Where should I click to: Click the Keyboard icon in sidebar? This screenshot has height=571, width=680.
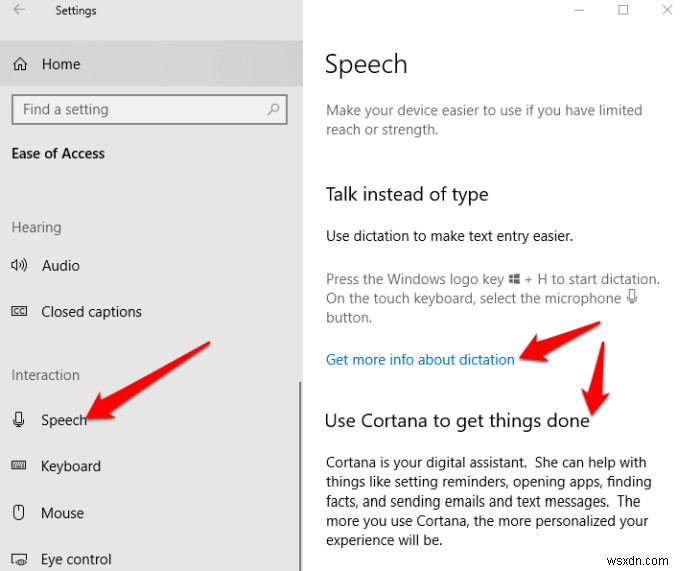point(19,466)
